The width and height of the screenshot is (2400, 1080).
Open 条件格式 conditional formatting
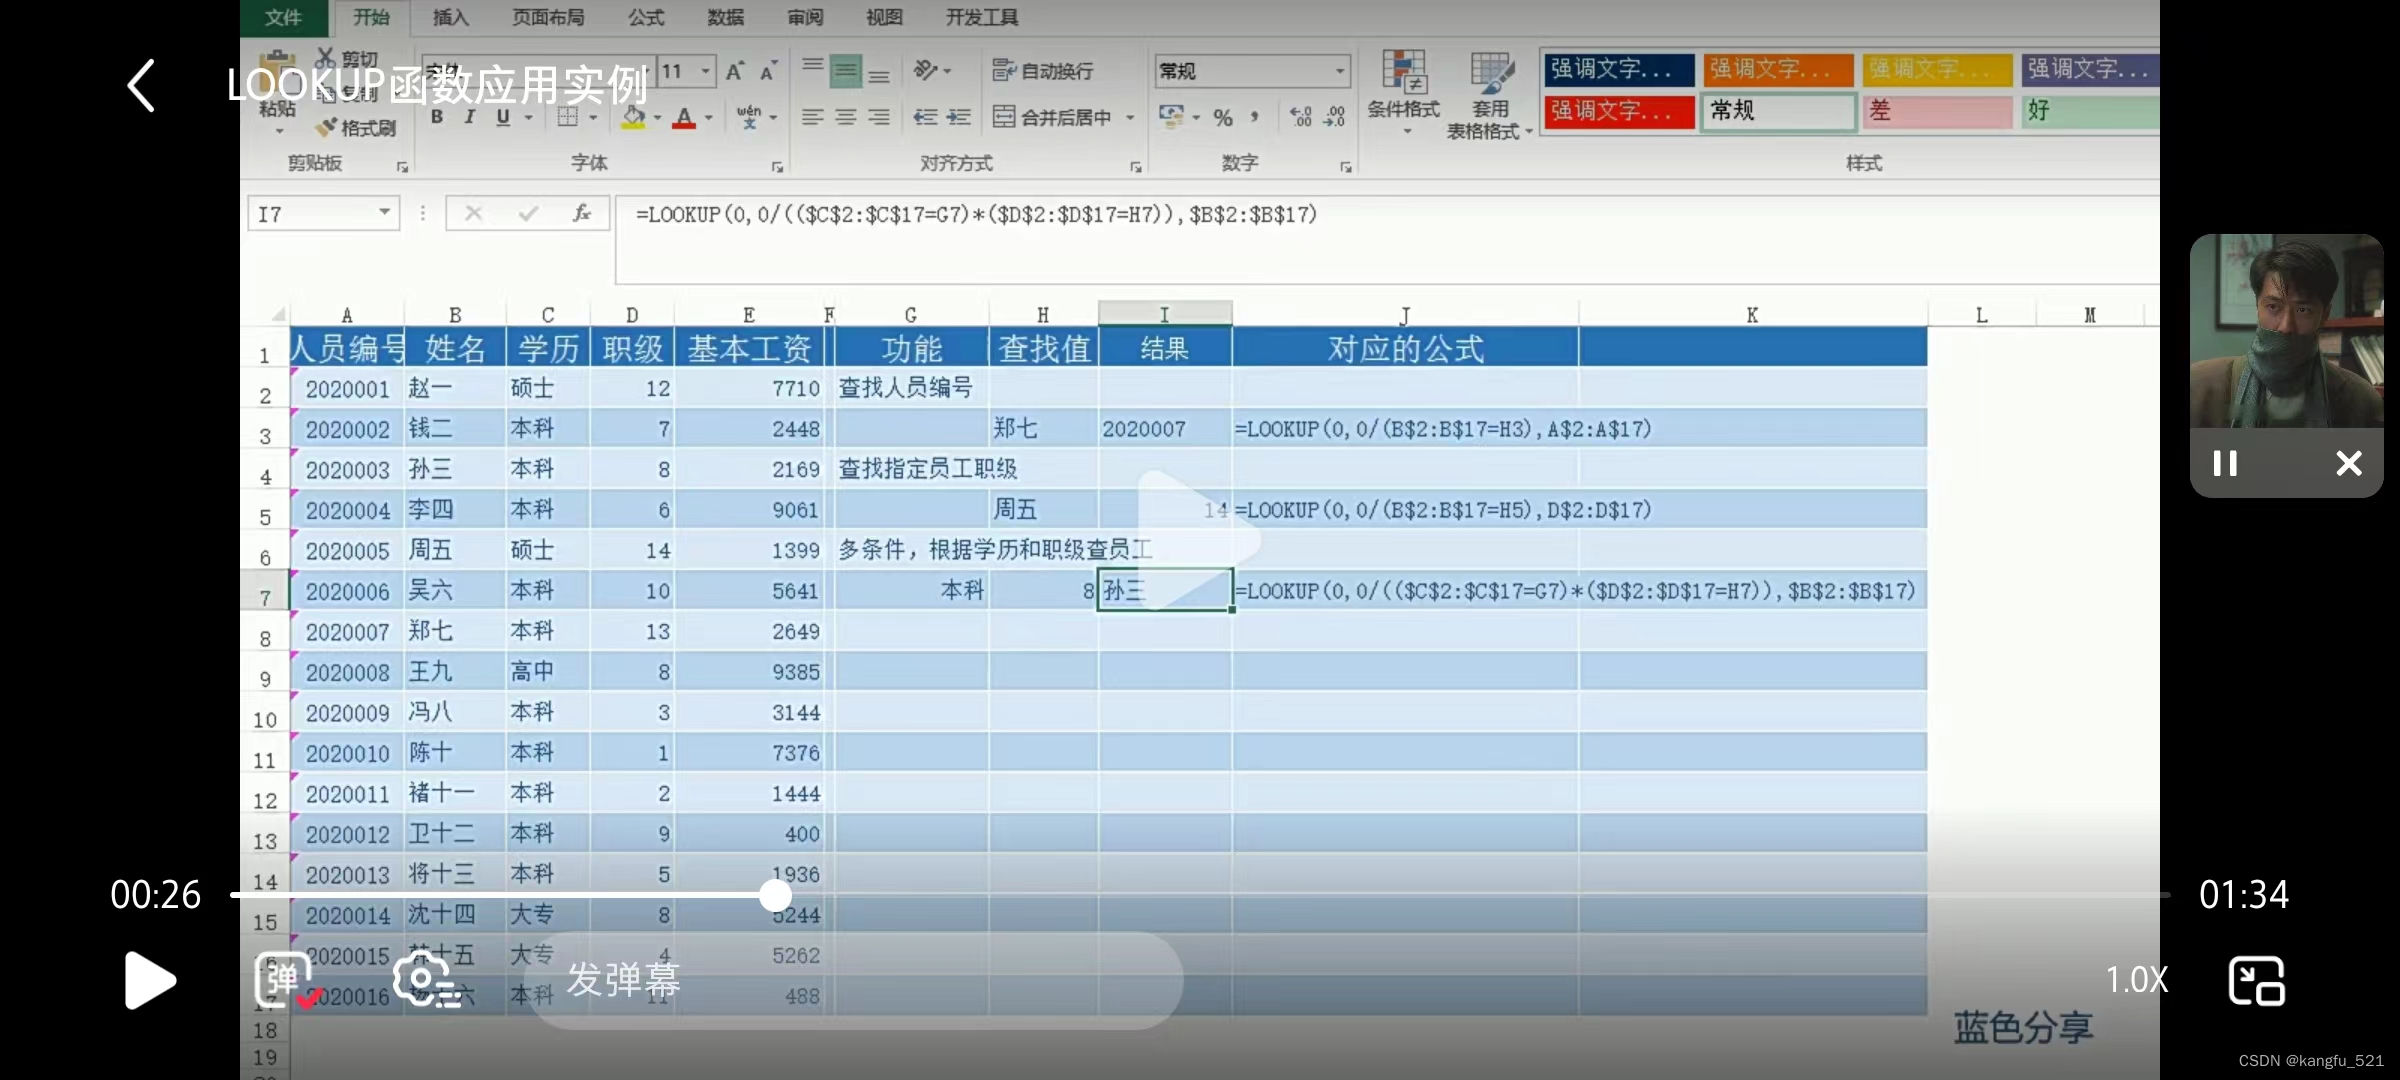(1404, 93)
